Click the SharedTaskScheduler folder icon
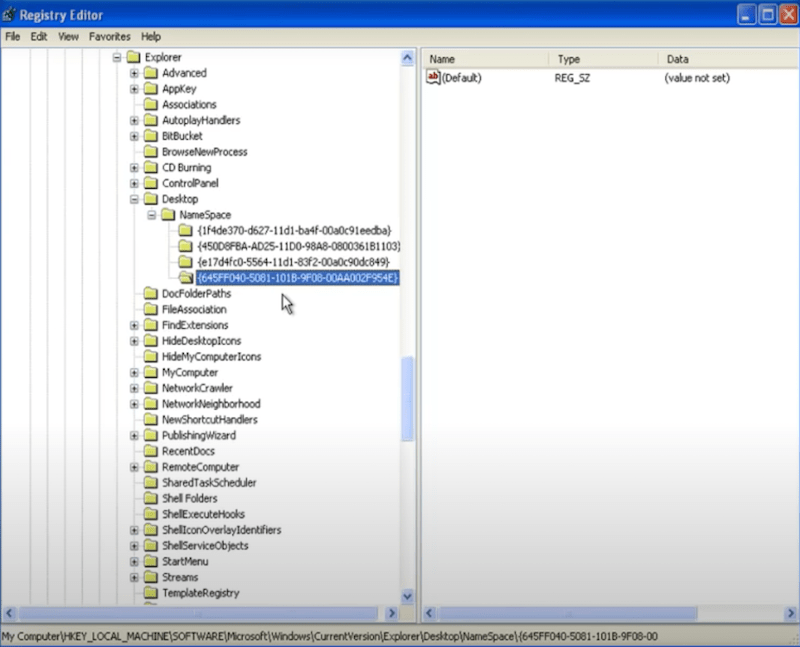800x647 pixels. point(151,483)
